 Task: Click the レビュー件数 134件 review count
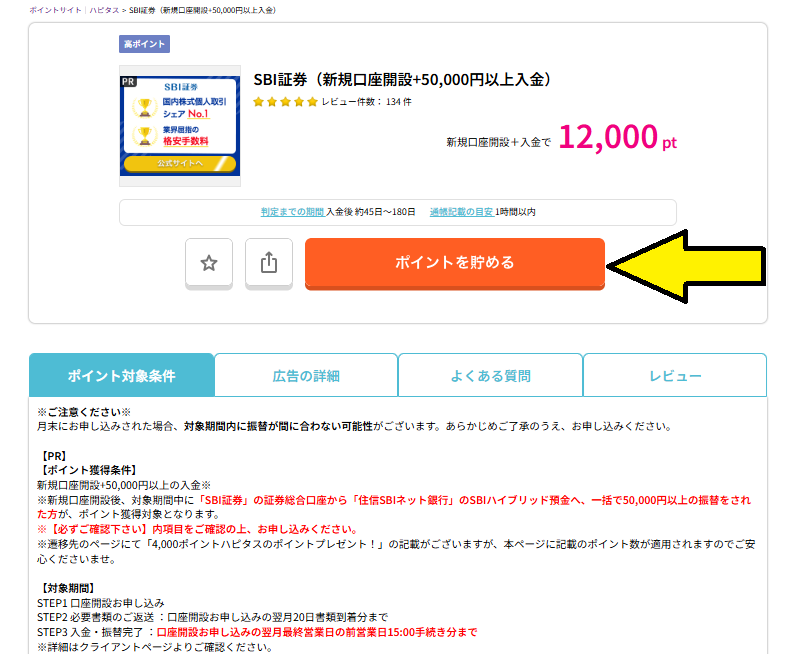[x=366, y=102]
